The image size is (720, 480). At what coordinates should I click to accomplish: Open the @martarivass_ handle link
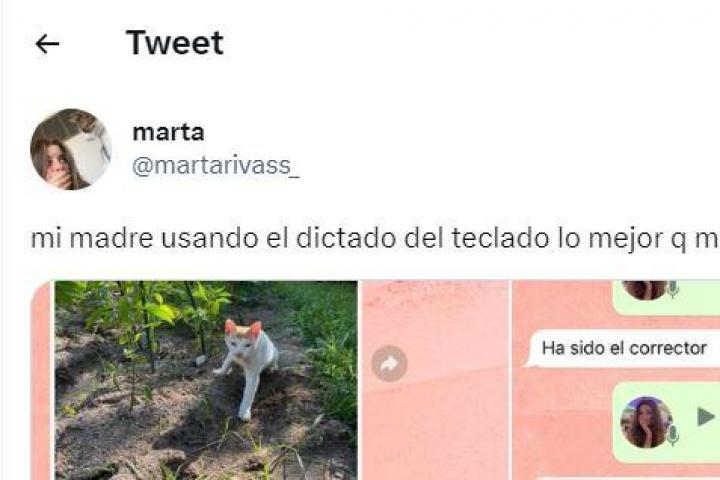(x=216, y=166)
